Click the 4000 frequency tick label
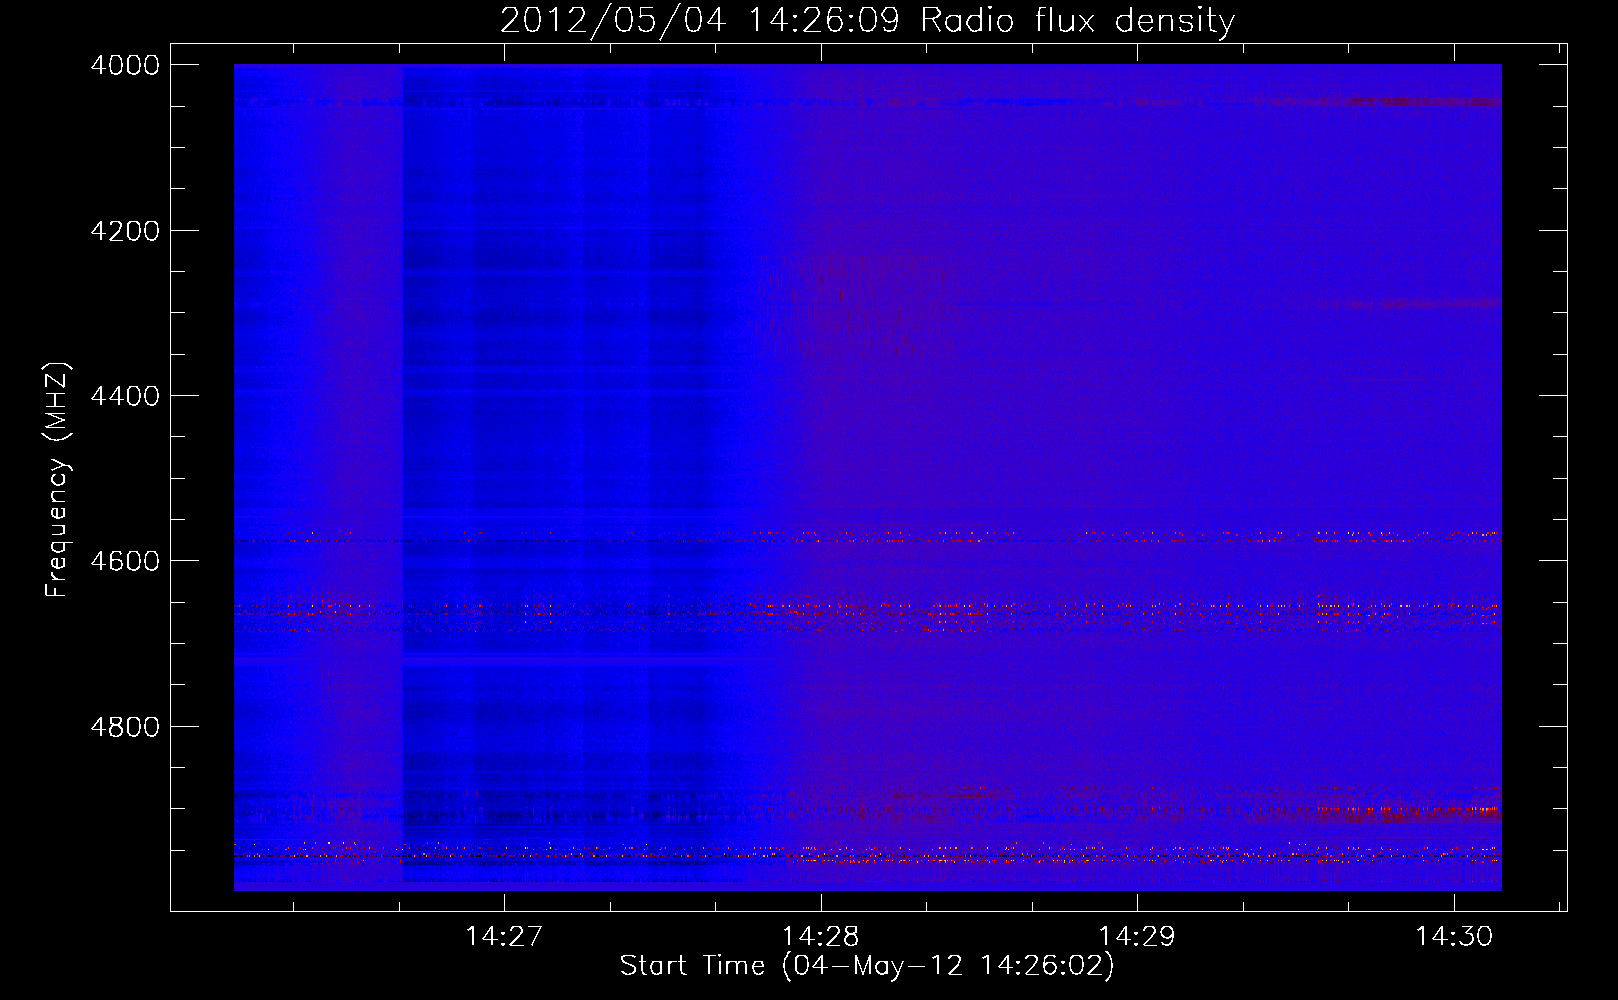Screen dimensions: 1618x1000 pyautogui.click(x=125, y=65)
